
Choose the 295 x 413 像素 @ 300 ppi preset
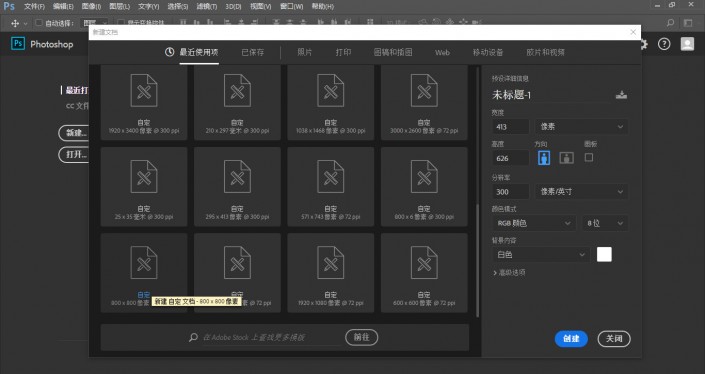click(x=237, y=187)
